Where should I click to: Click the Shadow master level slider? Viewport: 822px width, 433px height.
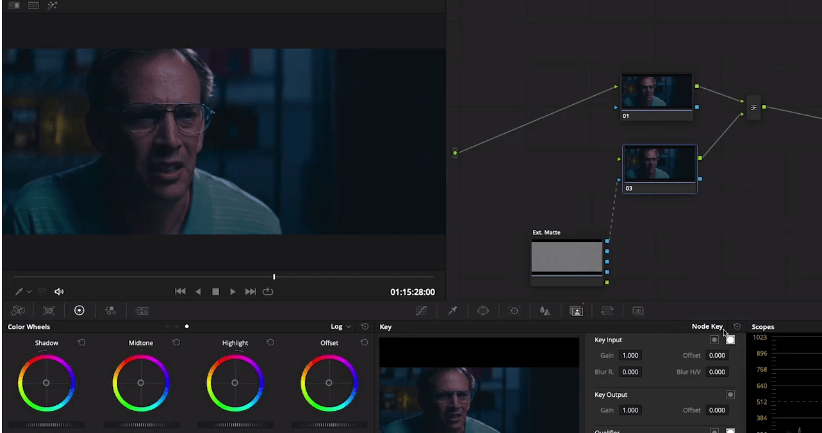tap(47, 425)
